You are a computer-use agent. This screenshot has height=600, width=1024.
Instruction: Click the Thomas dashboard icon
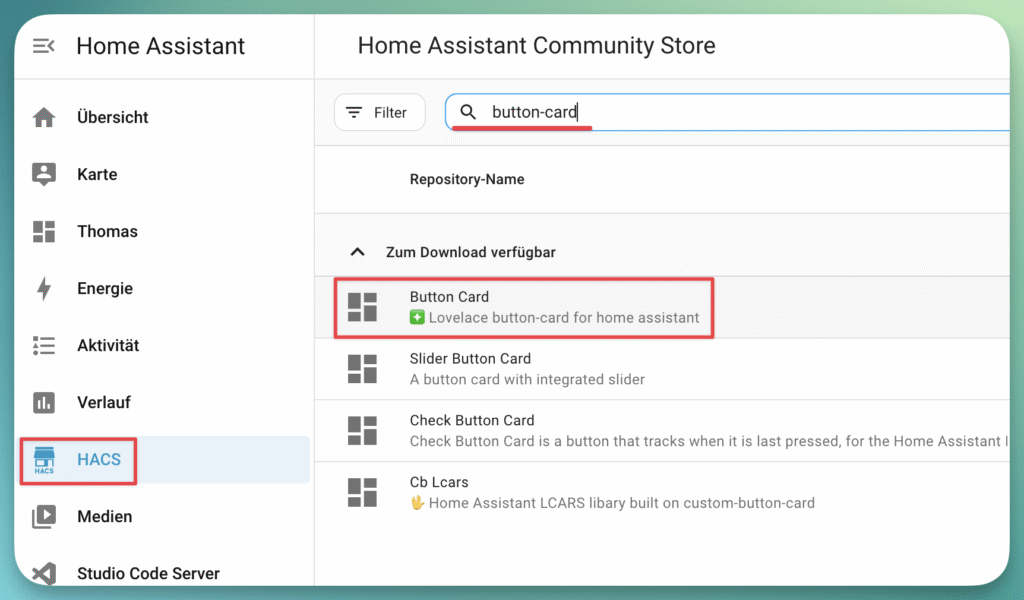click(44, 231)
